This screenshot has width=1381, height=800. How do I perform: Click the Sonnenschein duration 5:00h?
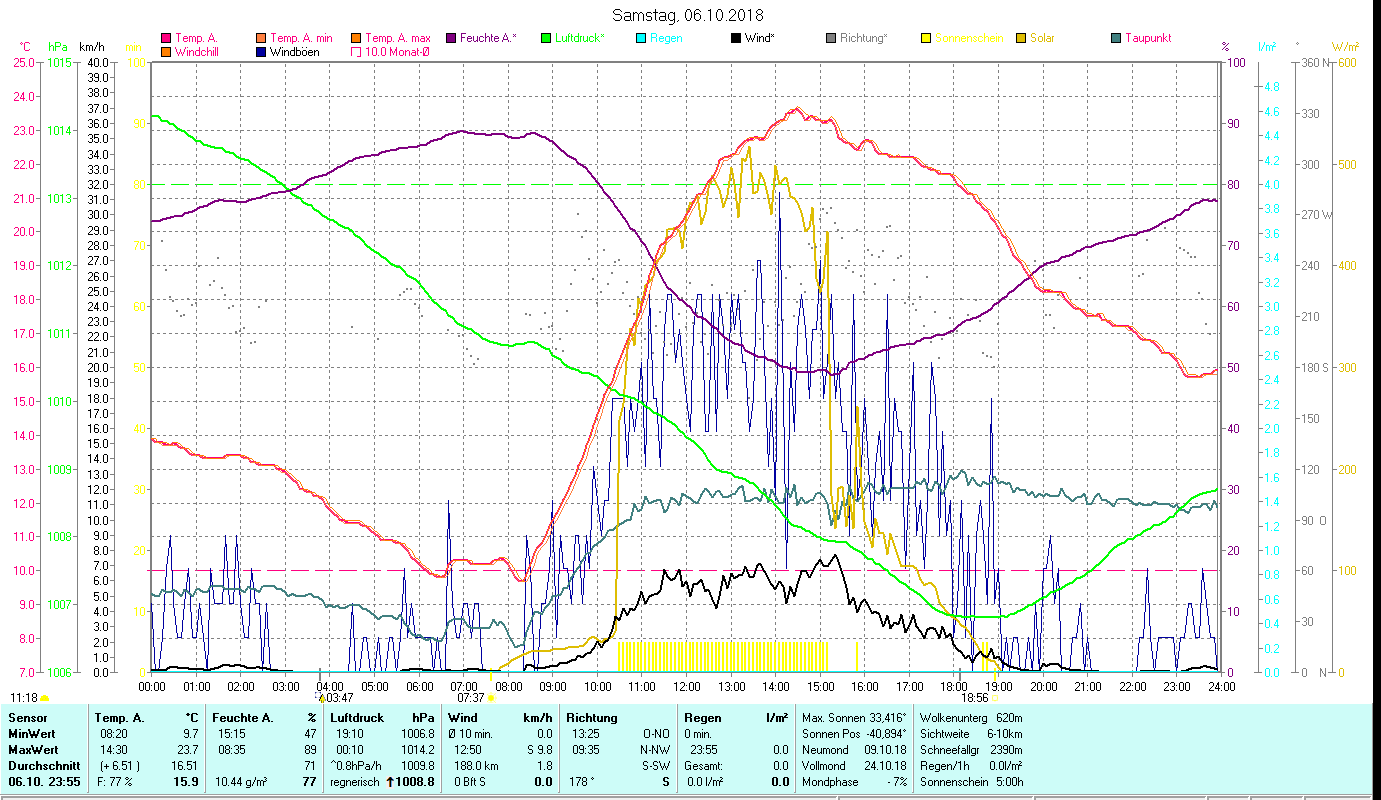click(1008, 782)
